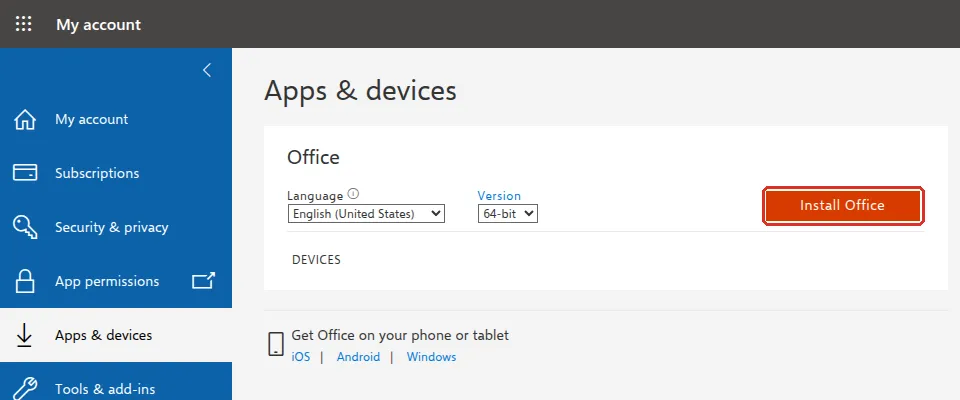The height and width of the screenshot is (400, 960).
Task: Click the card icon beside Subscriptions
Action: click(24, 173)
